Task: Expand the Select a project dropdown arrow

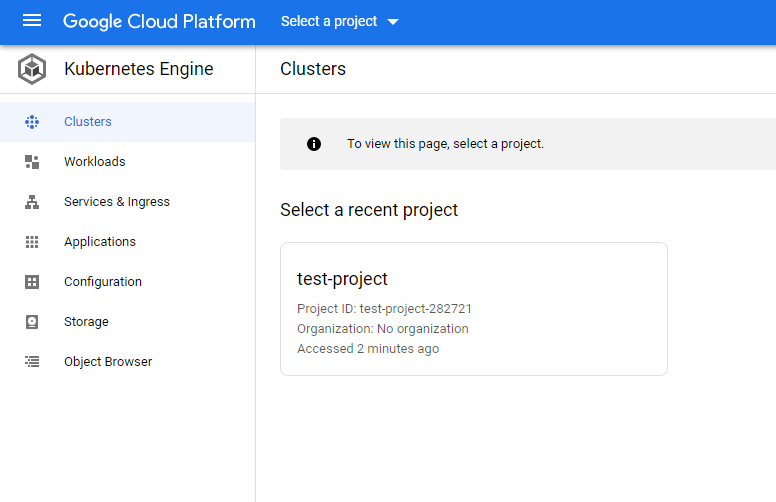Action: pyautogui.click(x=393, y=22)
